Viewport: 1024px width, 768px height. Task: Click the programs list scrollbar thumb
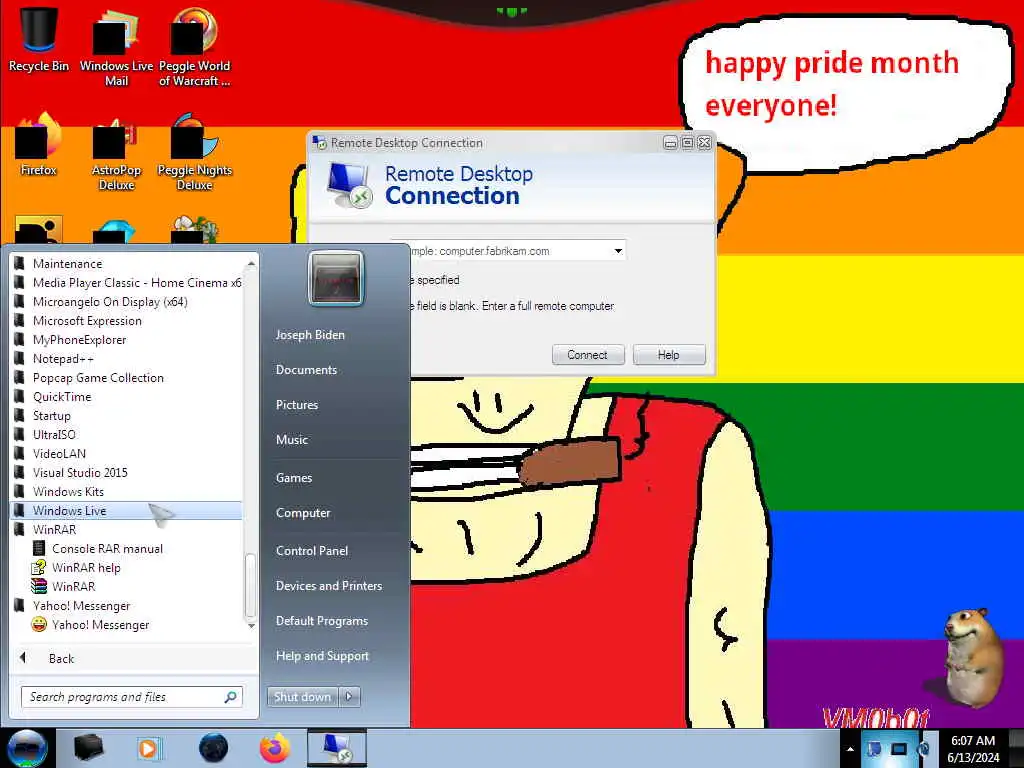point(250,586)
